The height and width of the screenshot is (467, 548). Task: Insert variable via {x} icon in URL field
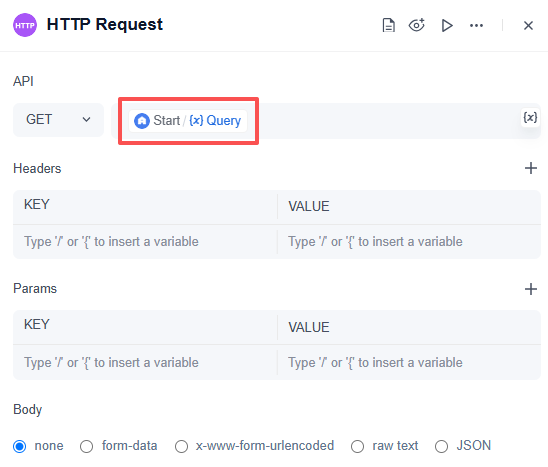(530, 117)
